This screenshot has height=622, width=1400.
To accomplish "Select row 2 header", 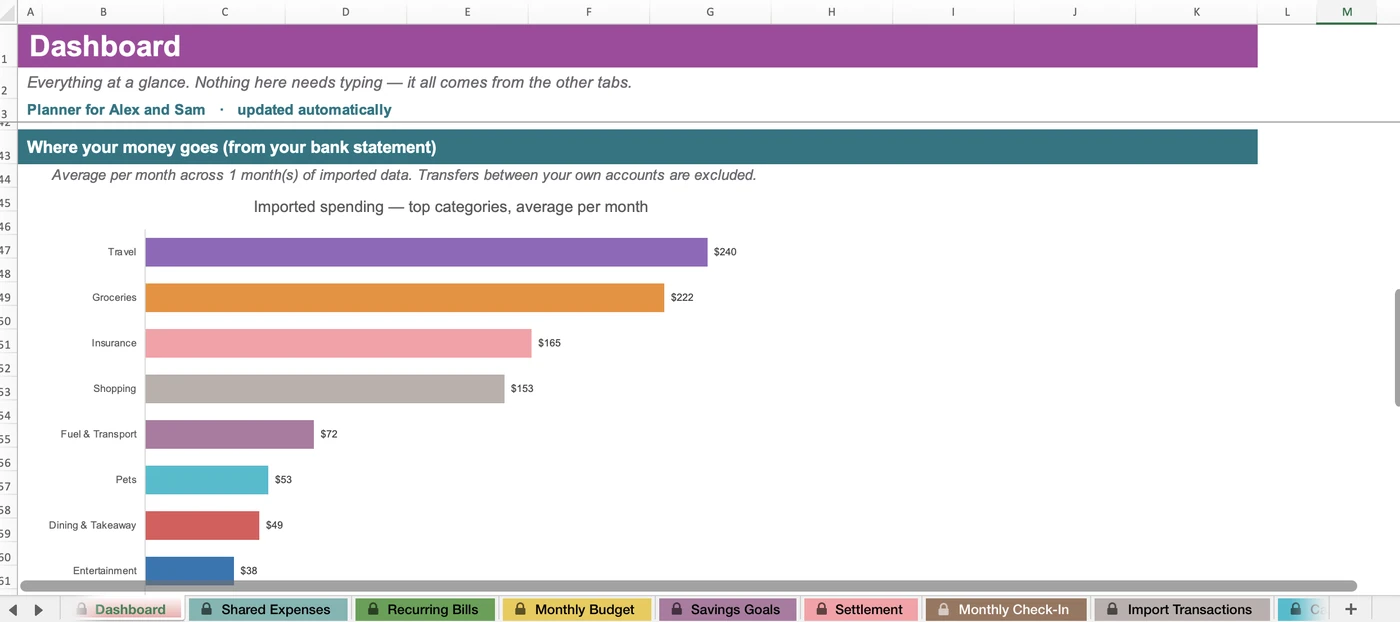I will (8, 84).
